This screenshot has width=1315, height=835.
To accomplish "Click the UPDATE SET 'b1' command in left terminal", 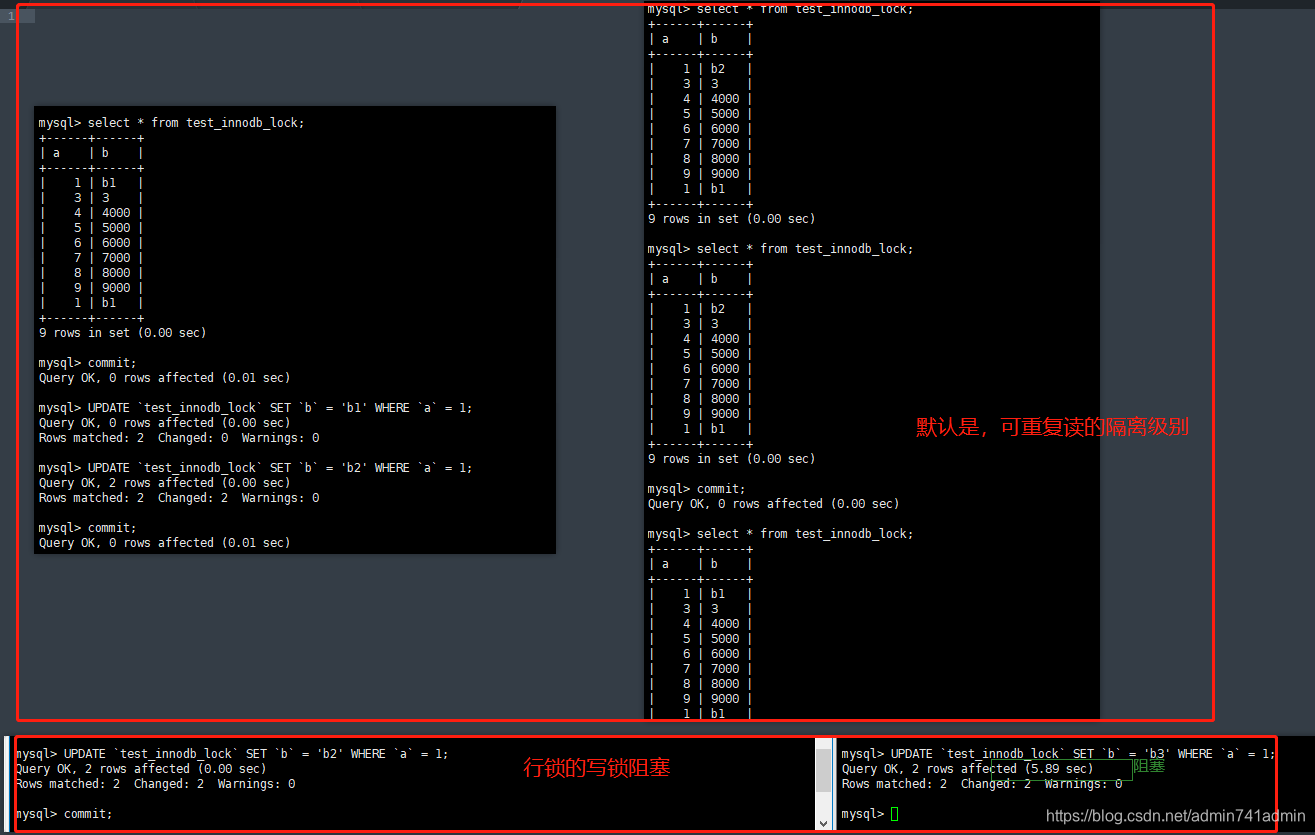I will point(256,408).
